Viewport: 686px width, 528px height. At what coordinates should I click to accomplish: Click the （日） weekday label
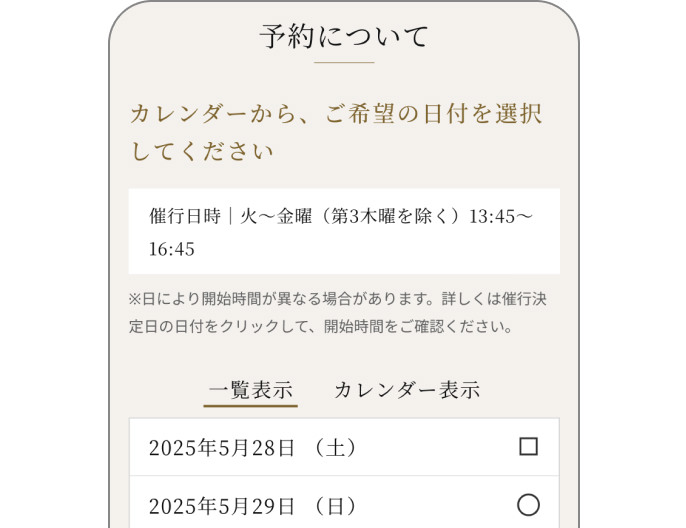tap(335, 506)
